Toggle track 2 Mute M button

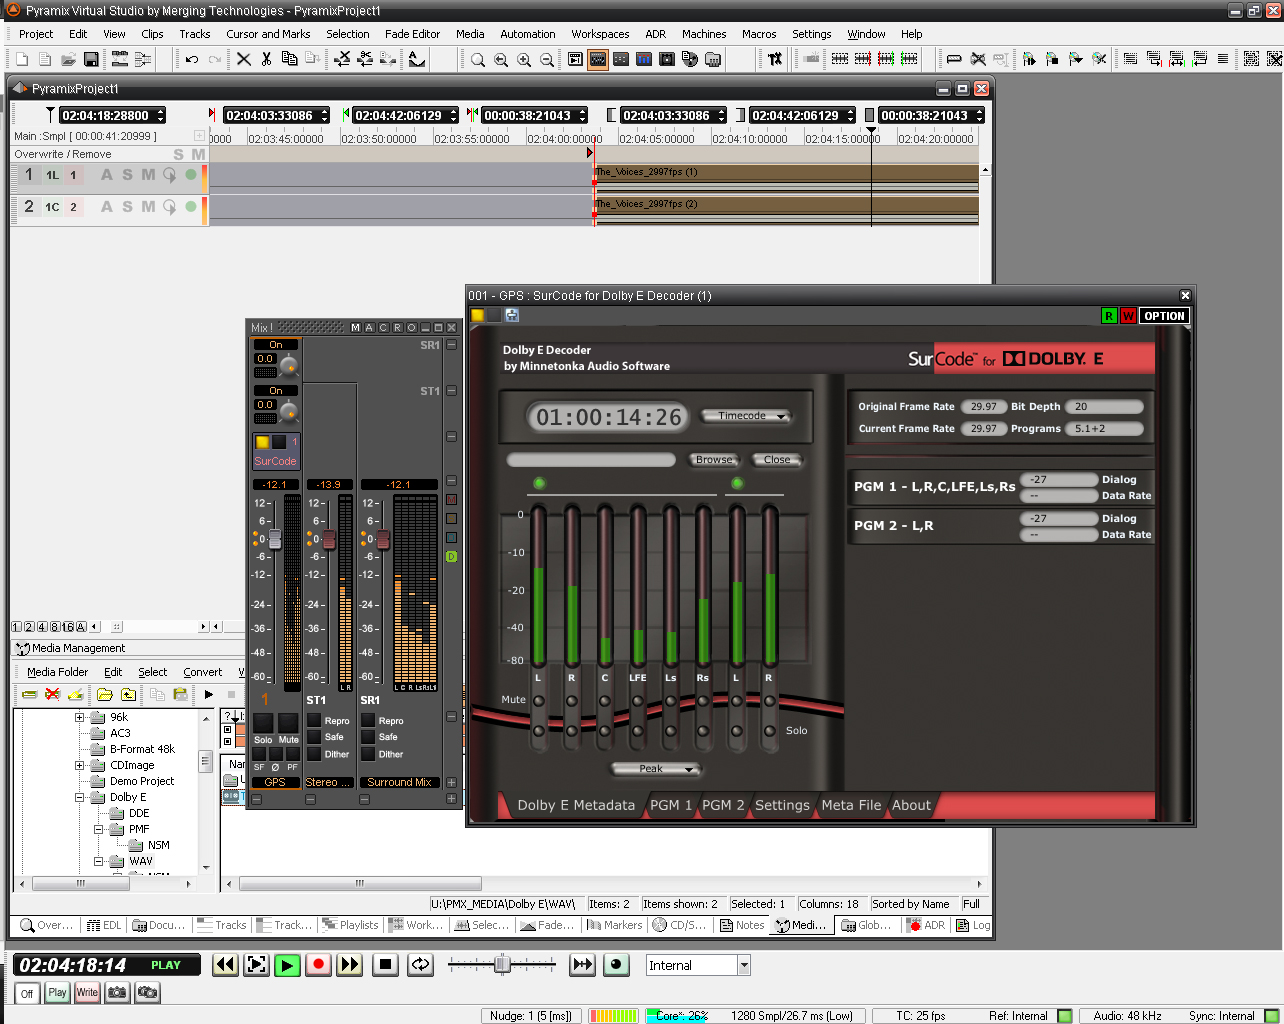(x=148, y=207)
